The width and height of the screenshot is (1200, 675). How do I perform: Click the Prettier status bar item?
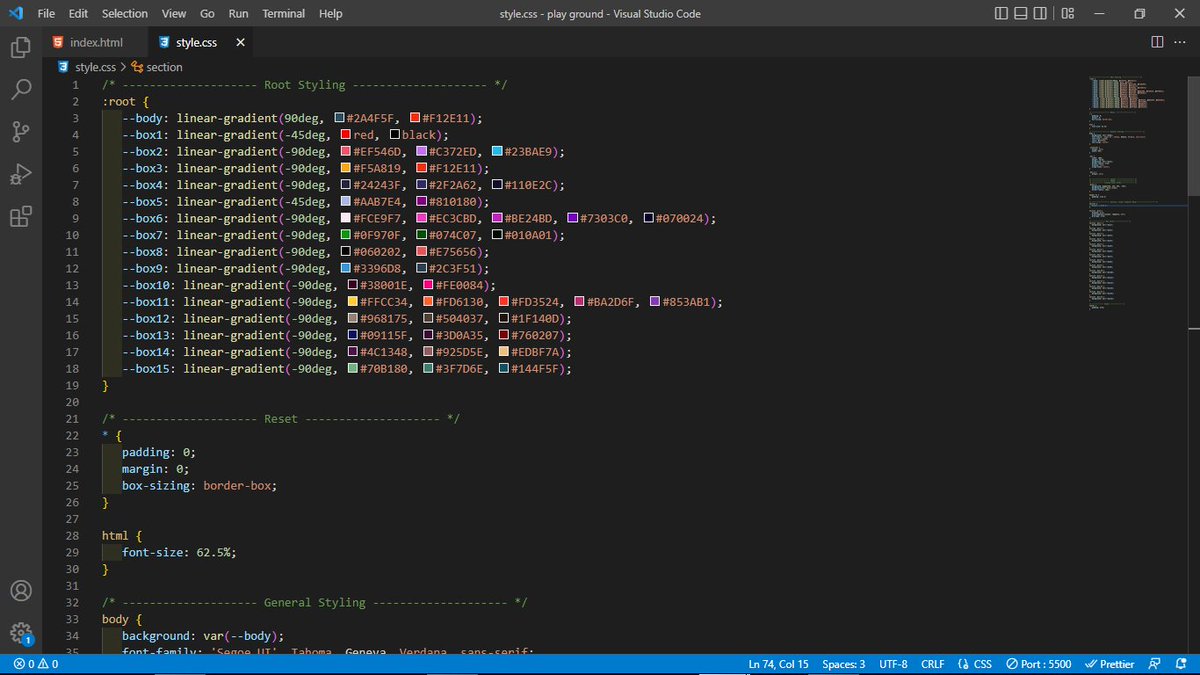tap(1109, 663)
